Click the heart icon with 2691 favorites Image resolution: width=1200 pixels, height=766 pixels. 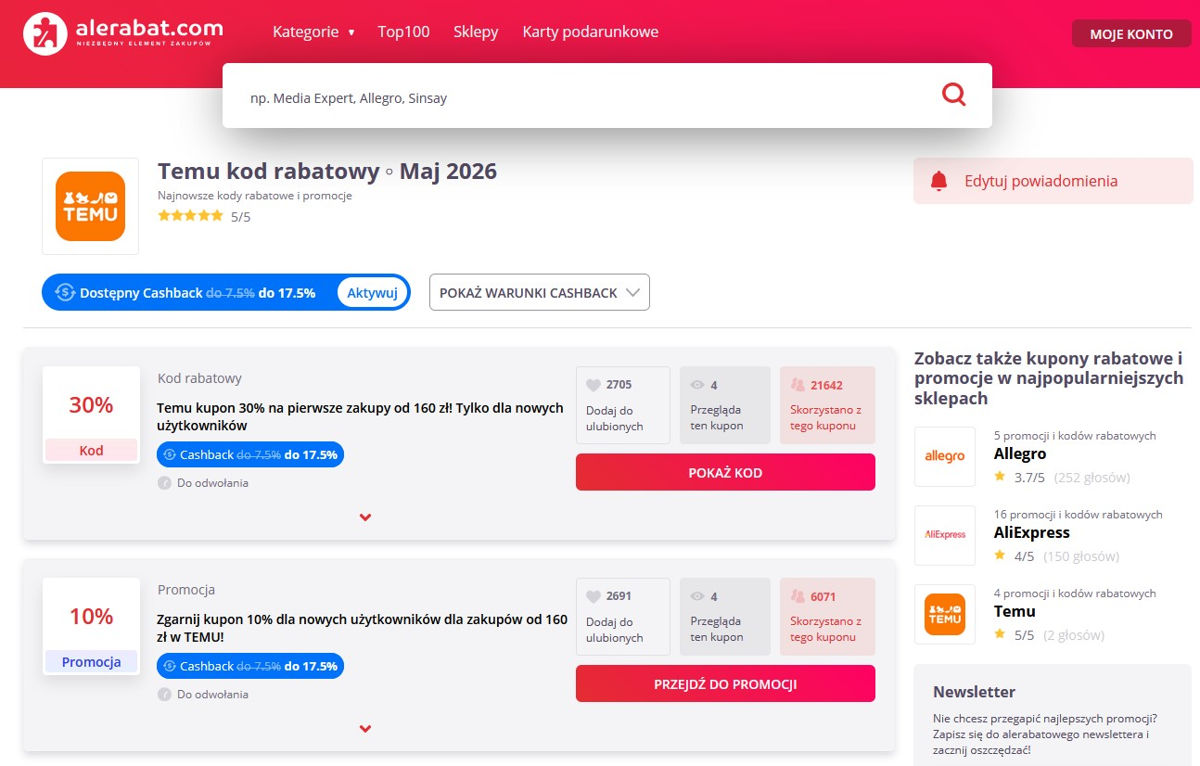(593, 596)
